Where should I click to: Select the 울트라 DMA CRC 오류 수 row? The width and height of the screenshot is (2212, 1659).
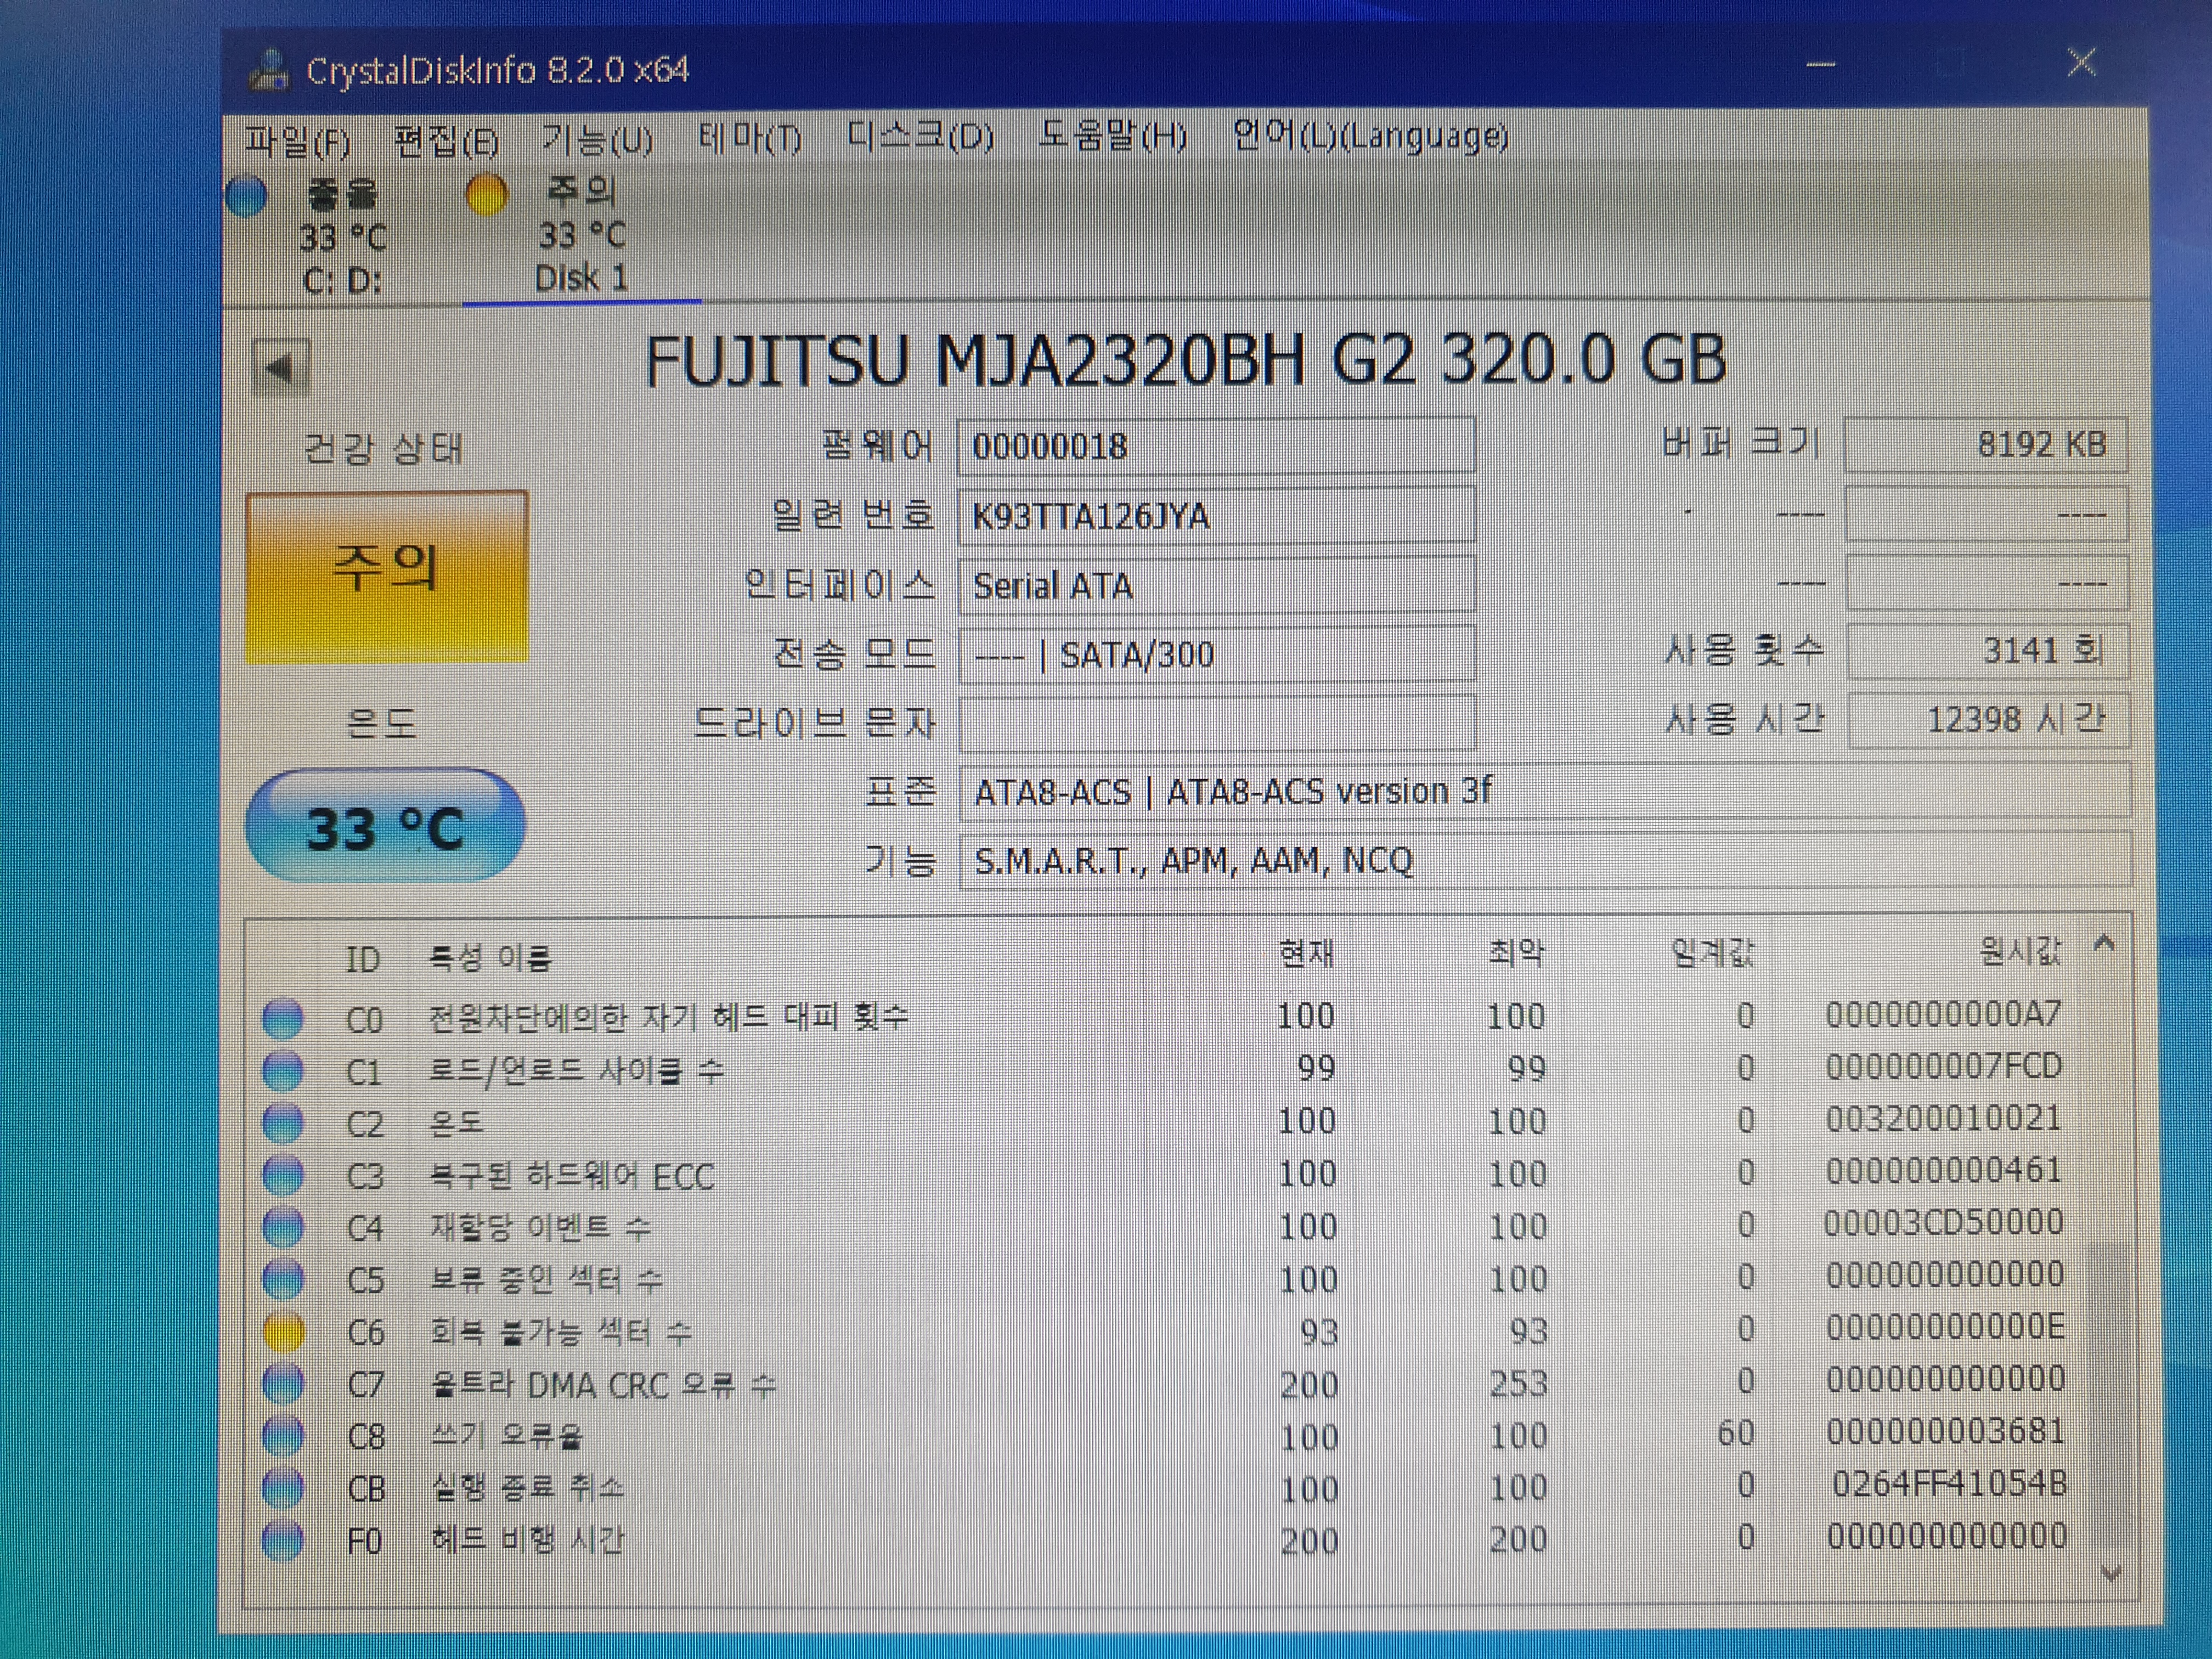click(x=1165, y=1383)
